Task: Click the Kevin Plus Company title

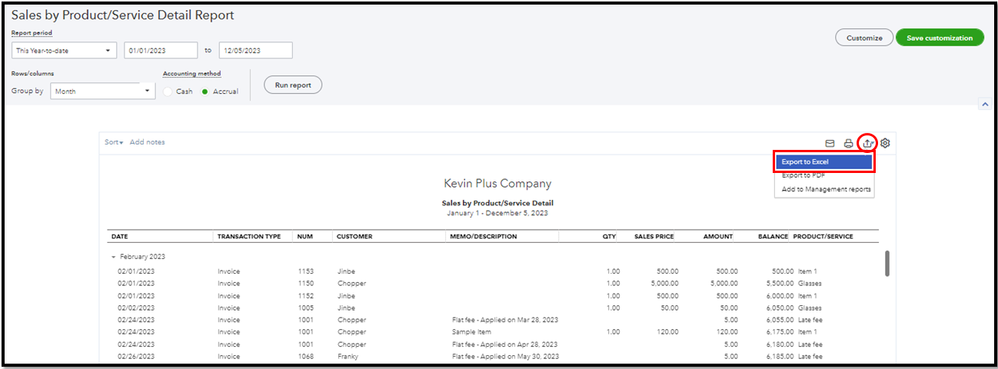Action: [497, 184]
